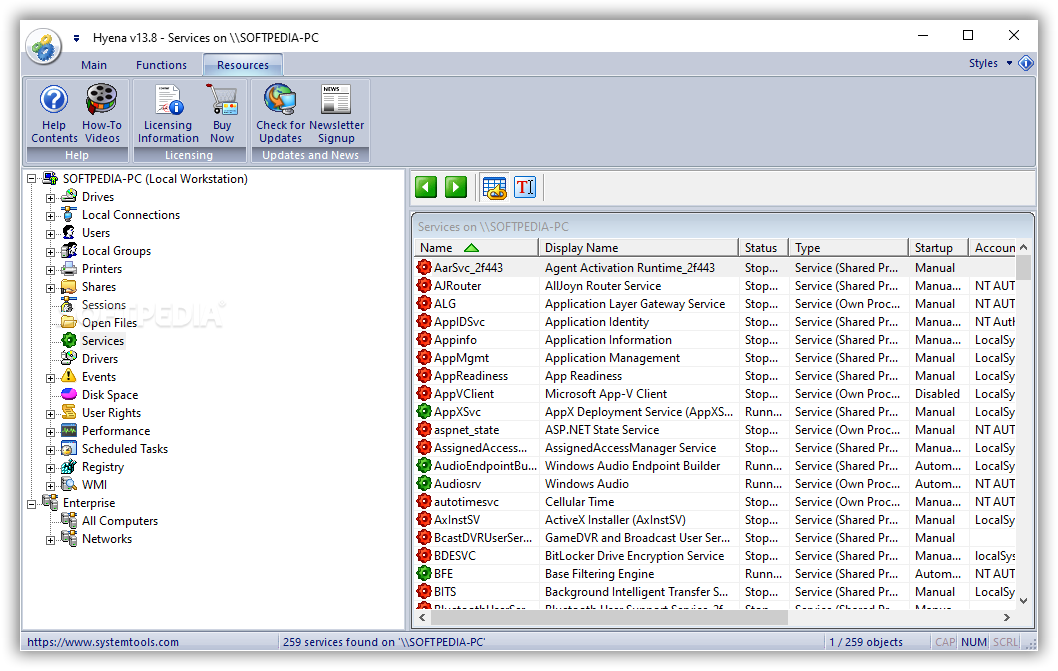Screen dimensions: 1058x671
Task: Click the vertical scrollbar up arrow
Action: tap(1024, 248)
